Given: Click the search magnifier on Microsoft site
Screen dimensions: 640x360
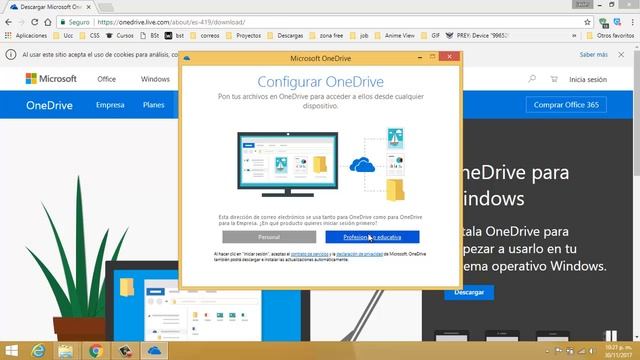Looking at the screenshot, I should pos(532,79).
